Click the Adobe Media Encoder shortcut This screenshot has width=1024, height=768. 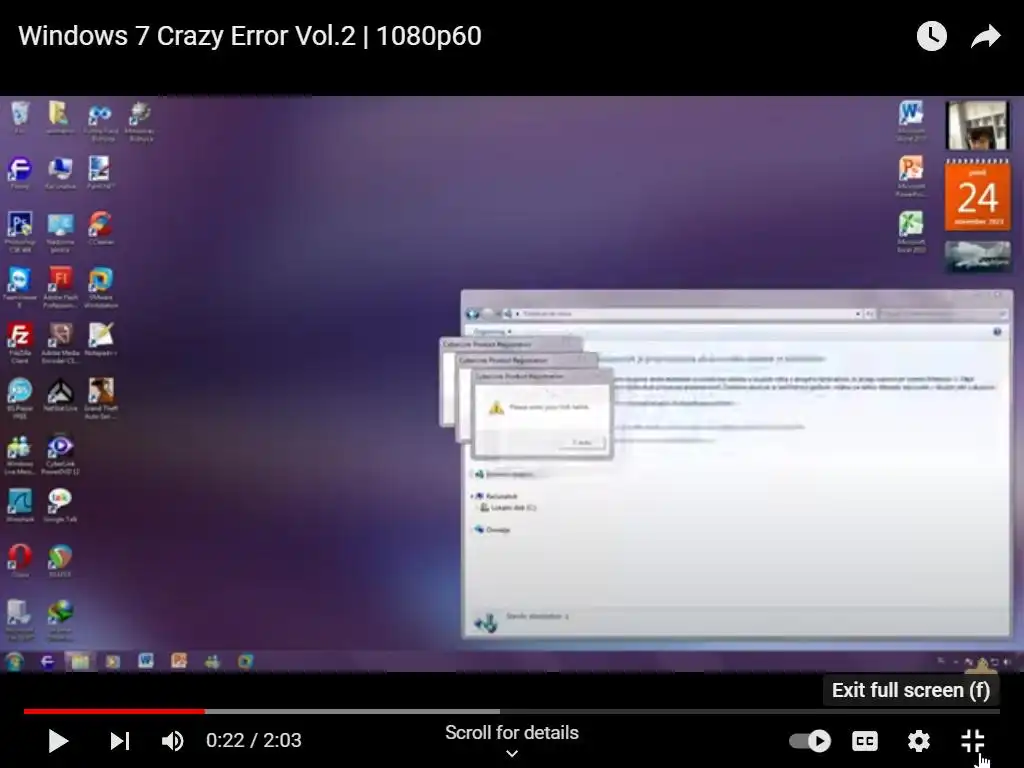(60, 342)
